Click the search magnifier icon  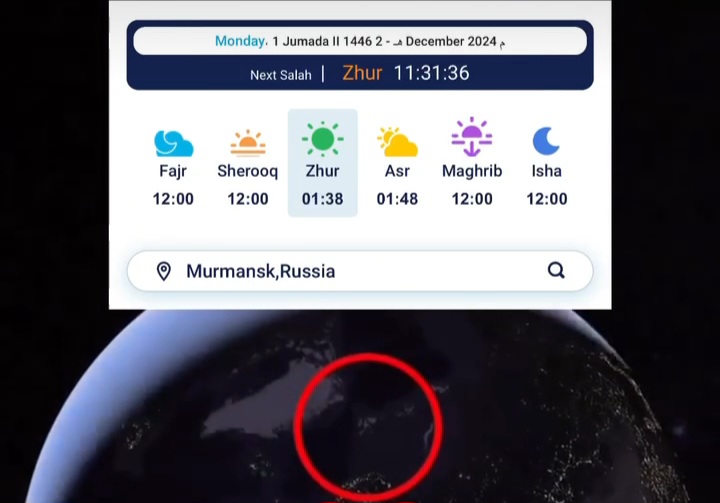556,270
